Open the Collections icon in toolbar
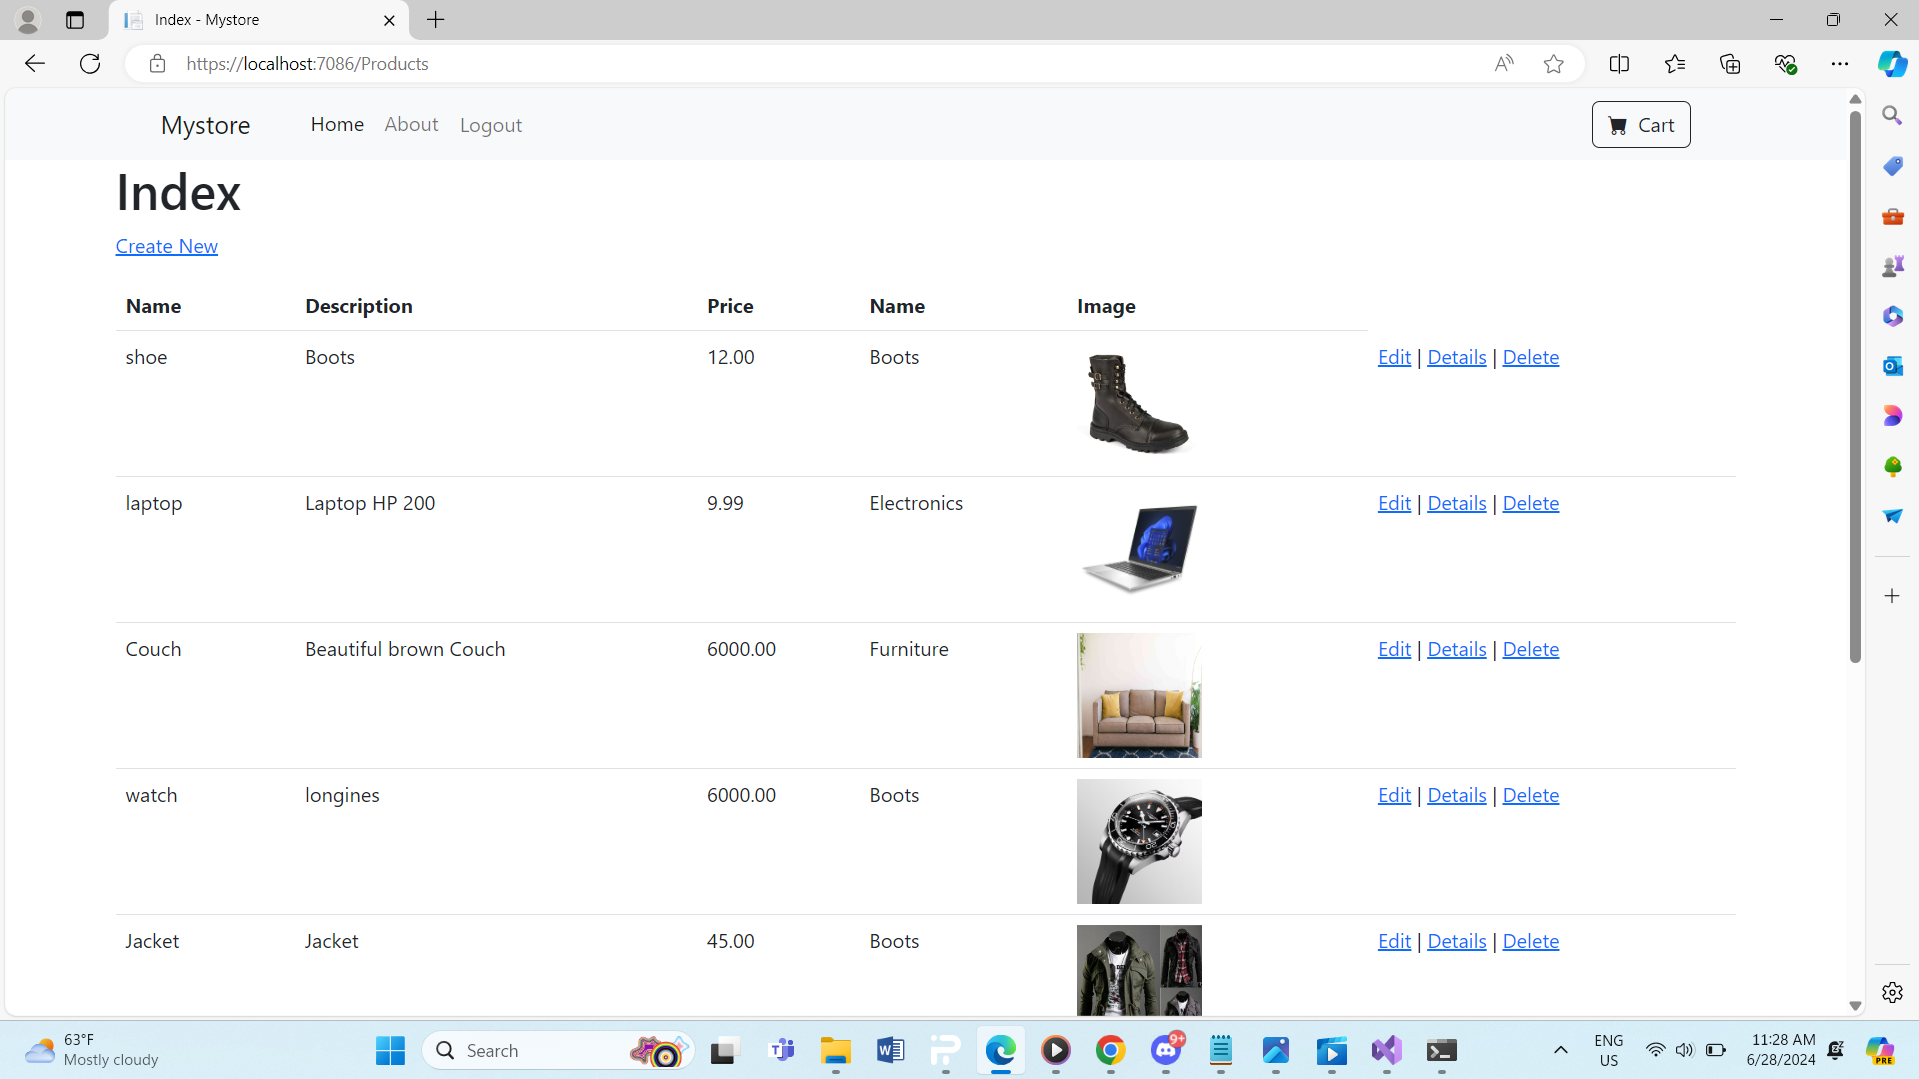The height and width of the screenshot is (1079, 1919). (1730, 64)
